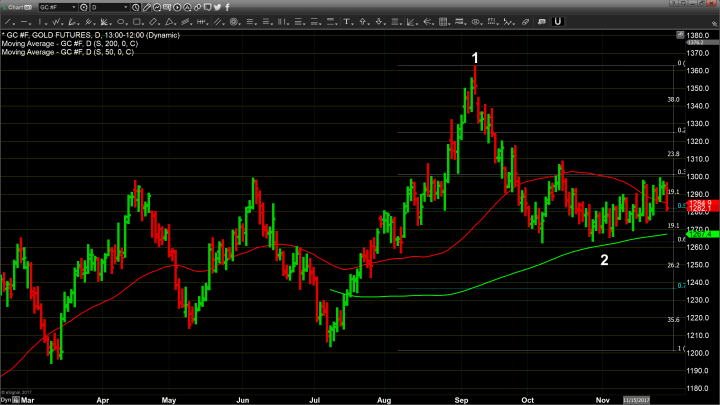Toggle the magnet snap U button
This screenshot has width=720, height=405.
click(x=557, y=21)
